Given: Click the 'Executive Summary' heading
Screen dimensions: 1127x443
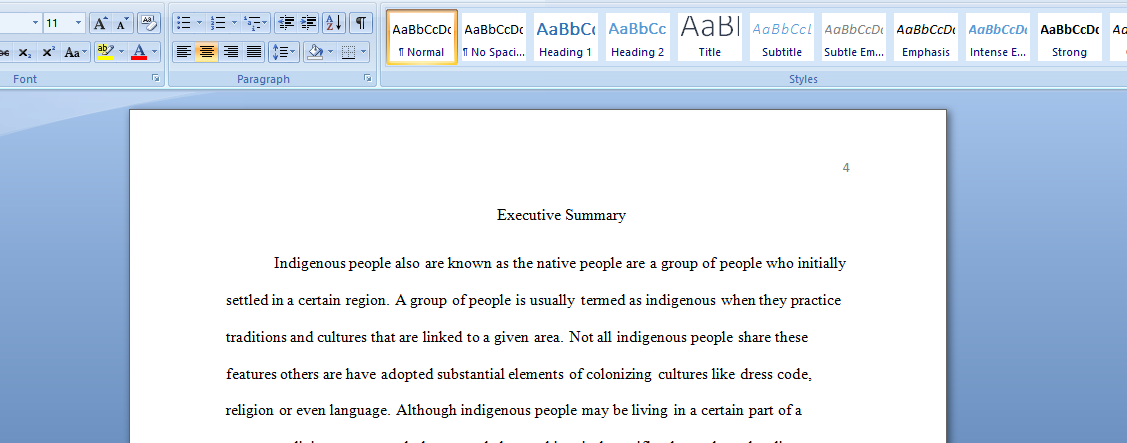Looking at the screenshot, I should click(561, 215).
